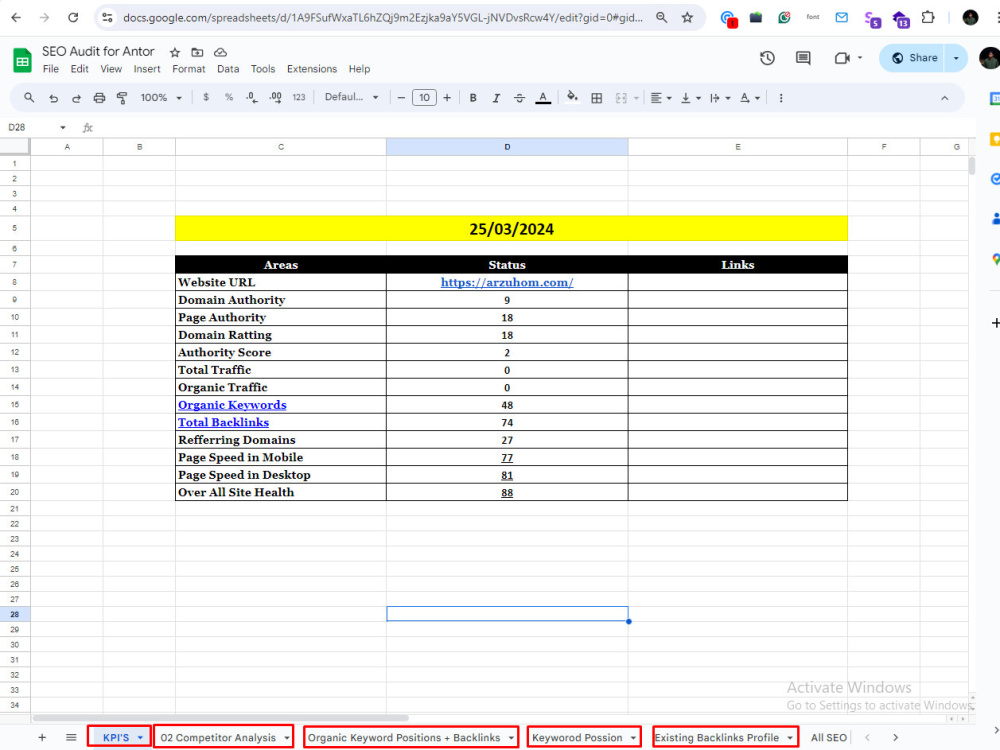Add a new sheet
The image size is (1000, 750).
point(42,737)
